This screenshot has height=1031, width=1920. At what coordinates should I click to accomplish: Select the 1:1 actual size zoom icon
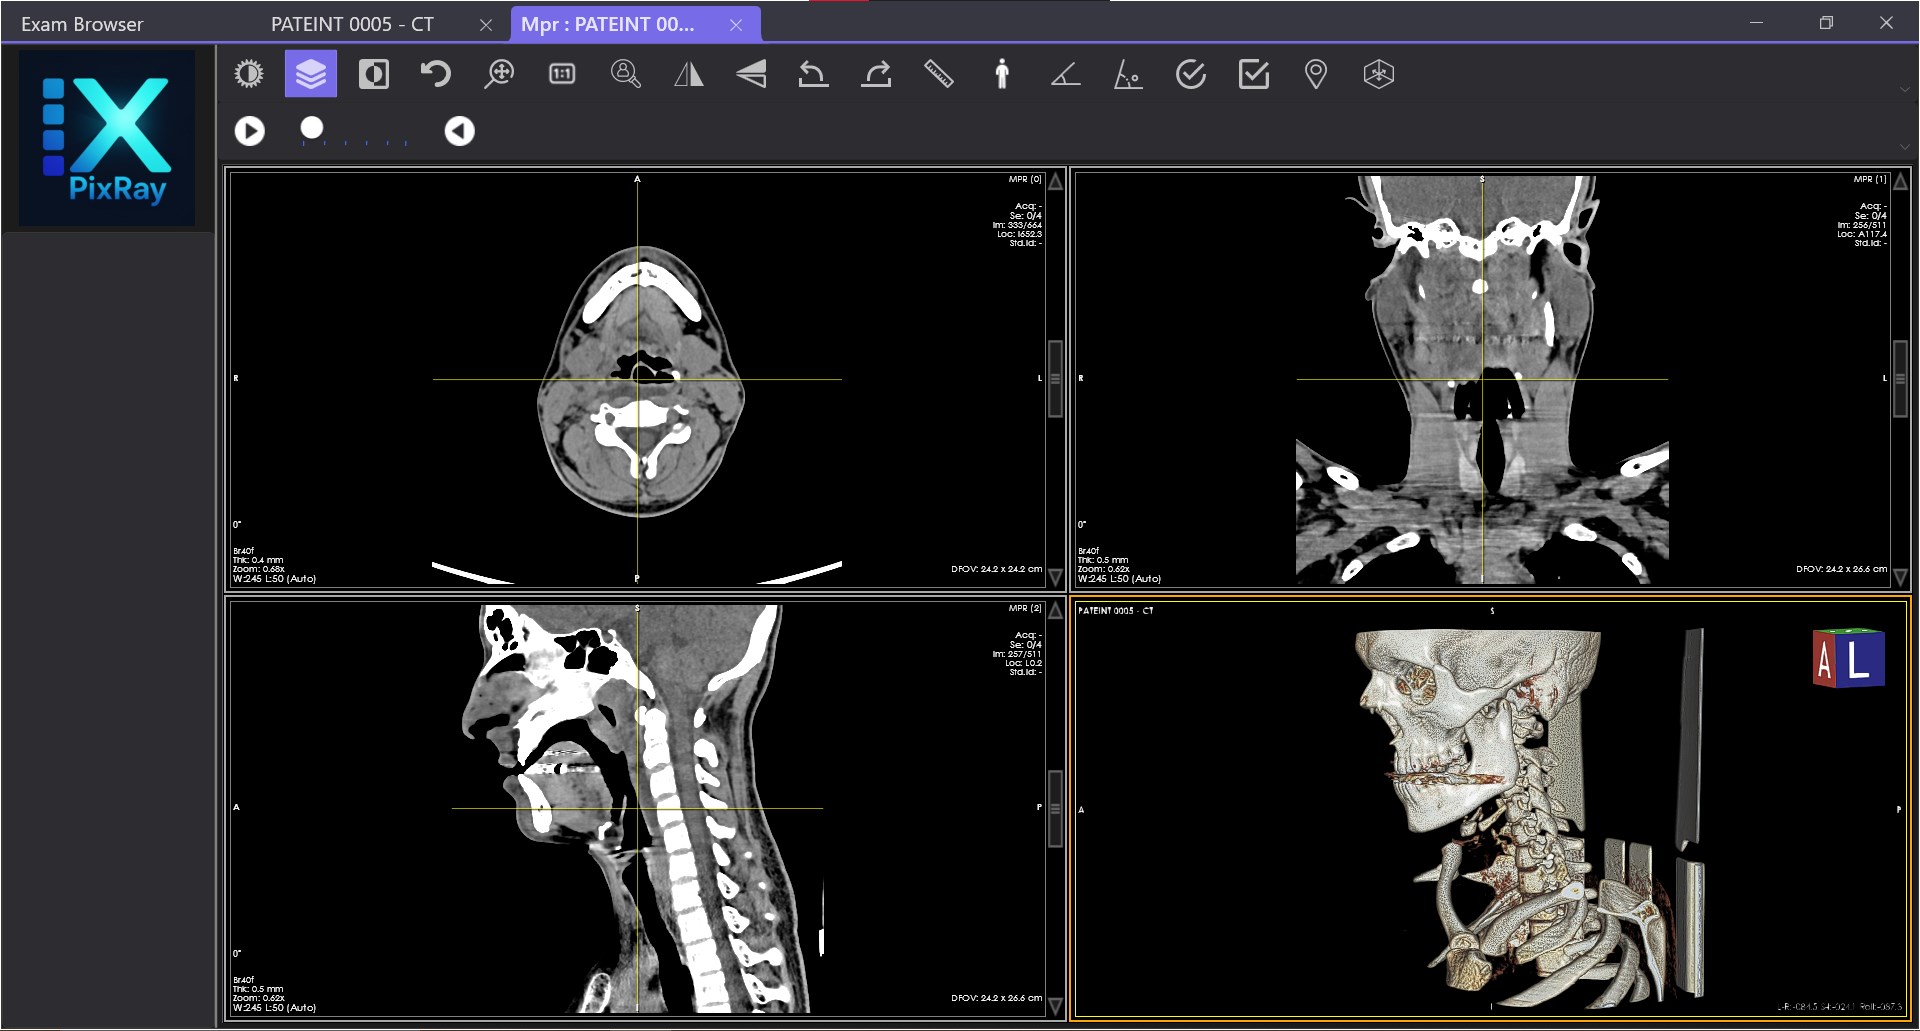(x=561, y=73)
